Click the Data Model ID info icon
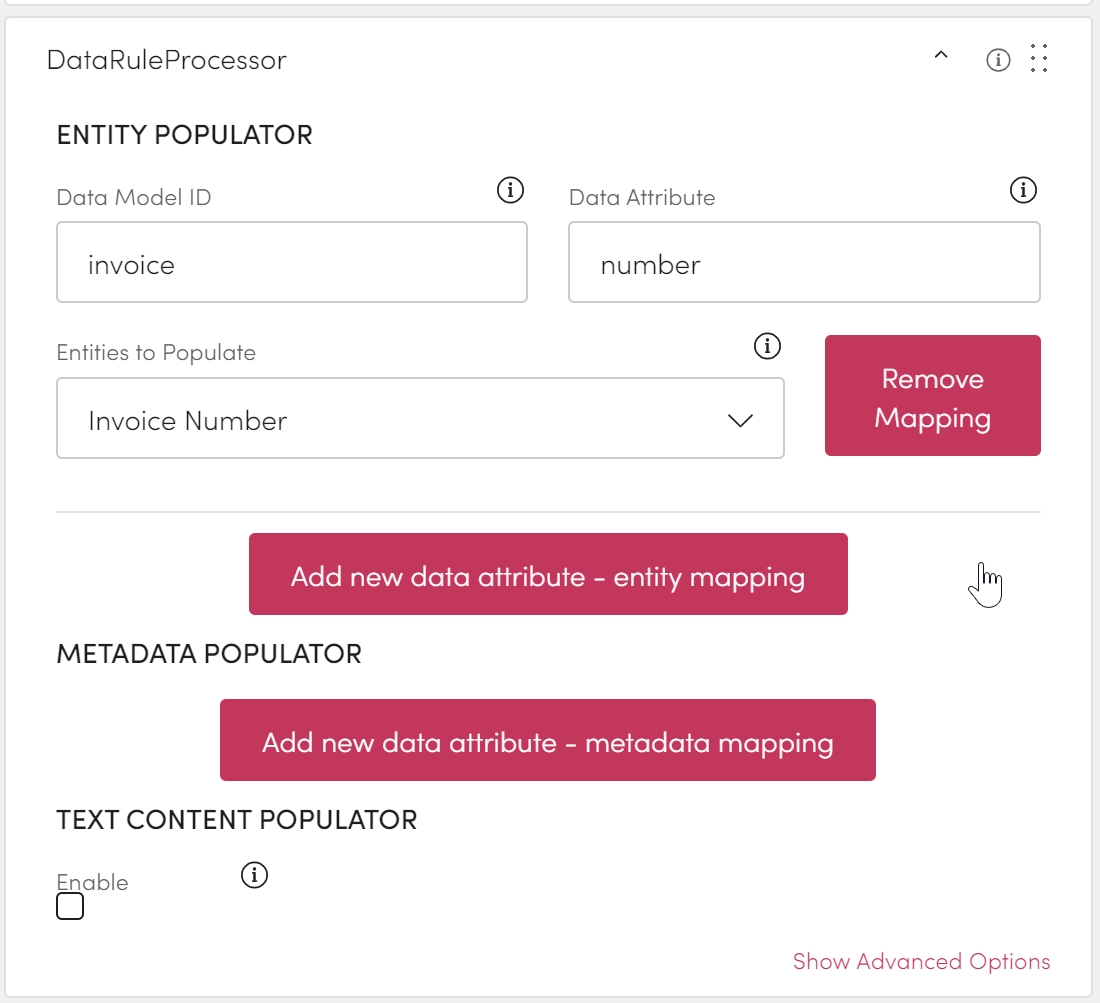 click(x=510, y=189)
